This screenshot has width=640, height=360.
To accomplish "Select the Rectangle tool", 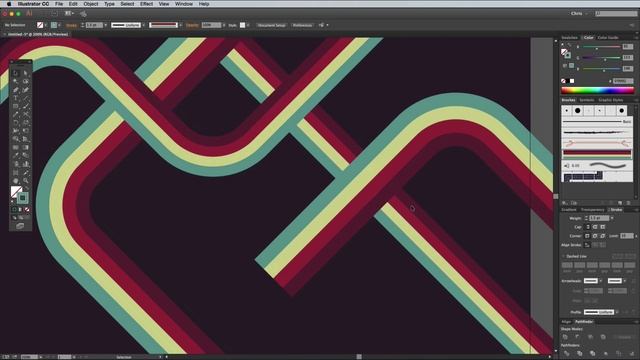I will [x=15, y=106].
